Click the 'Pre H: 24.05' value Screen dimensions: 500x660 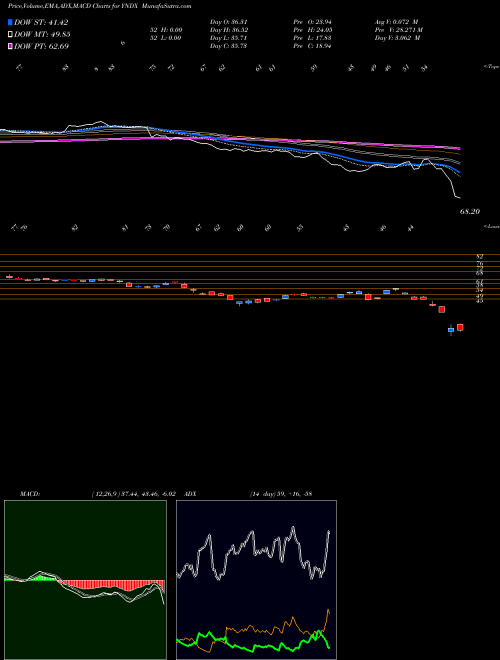click(x=313, y=30)
